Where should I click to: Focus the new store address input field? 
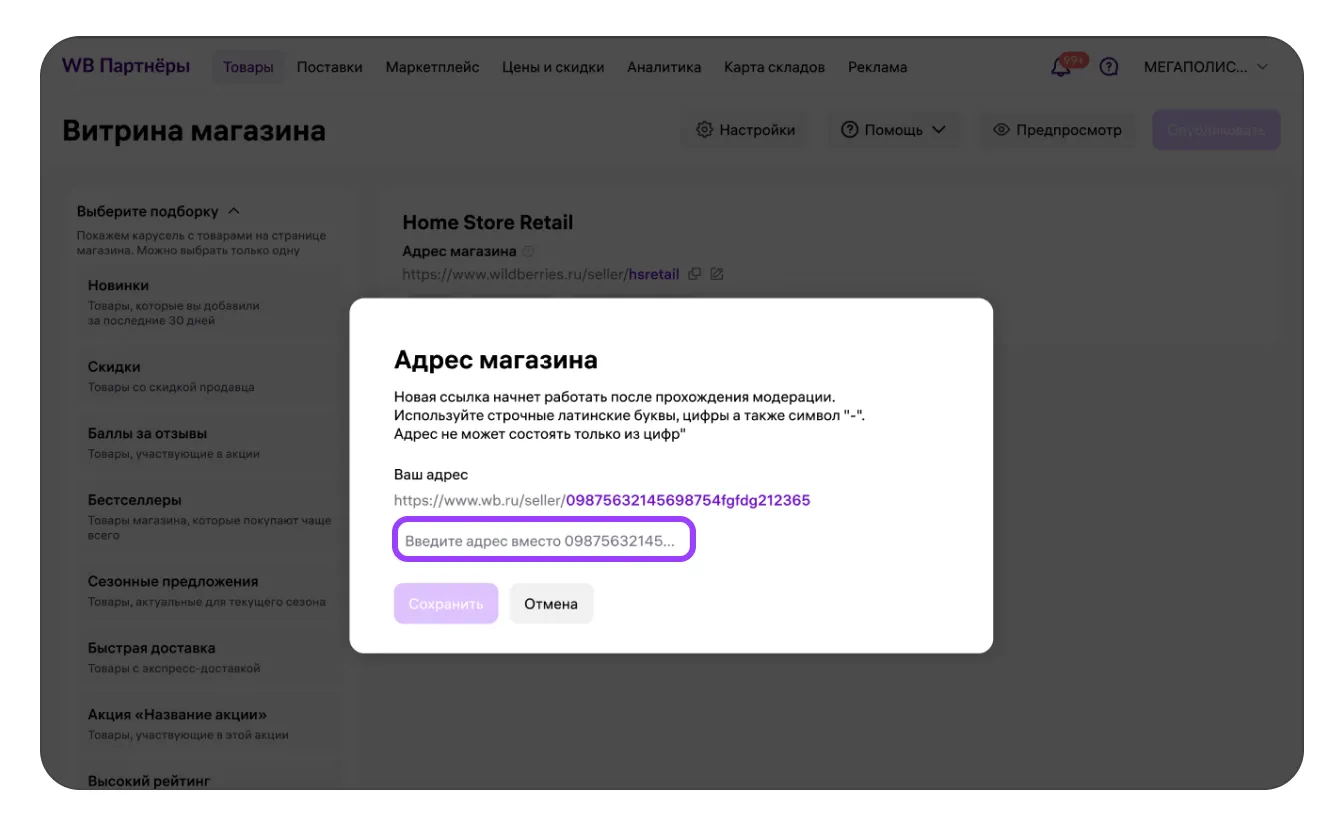543,540
